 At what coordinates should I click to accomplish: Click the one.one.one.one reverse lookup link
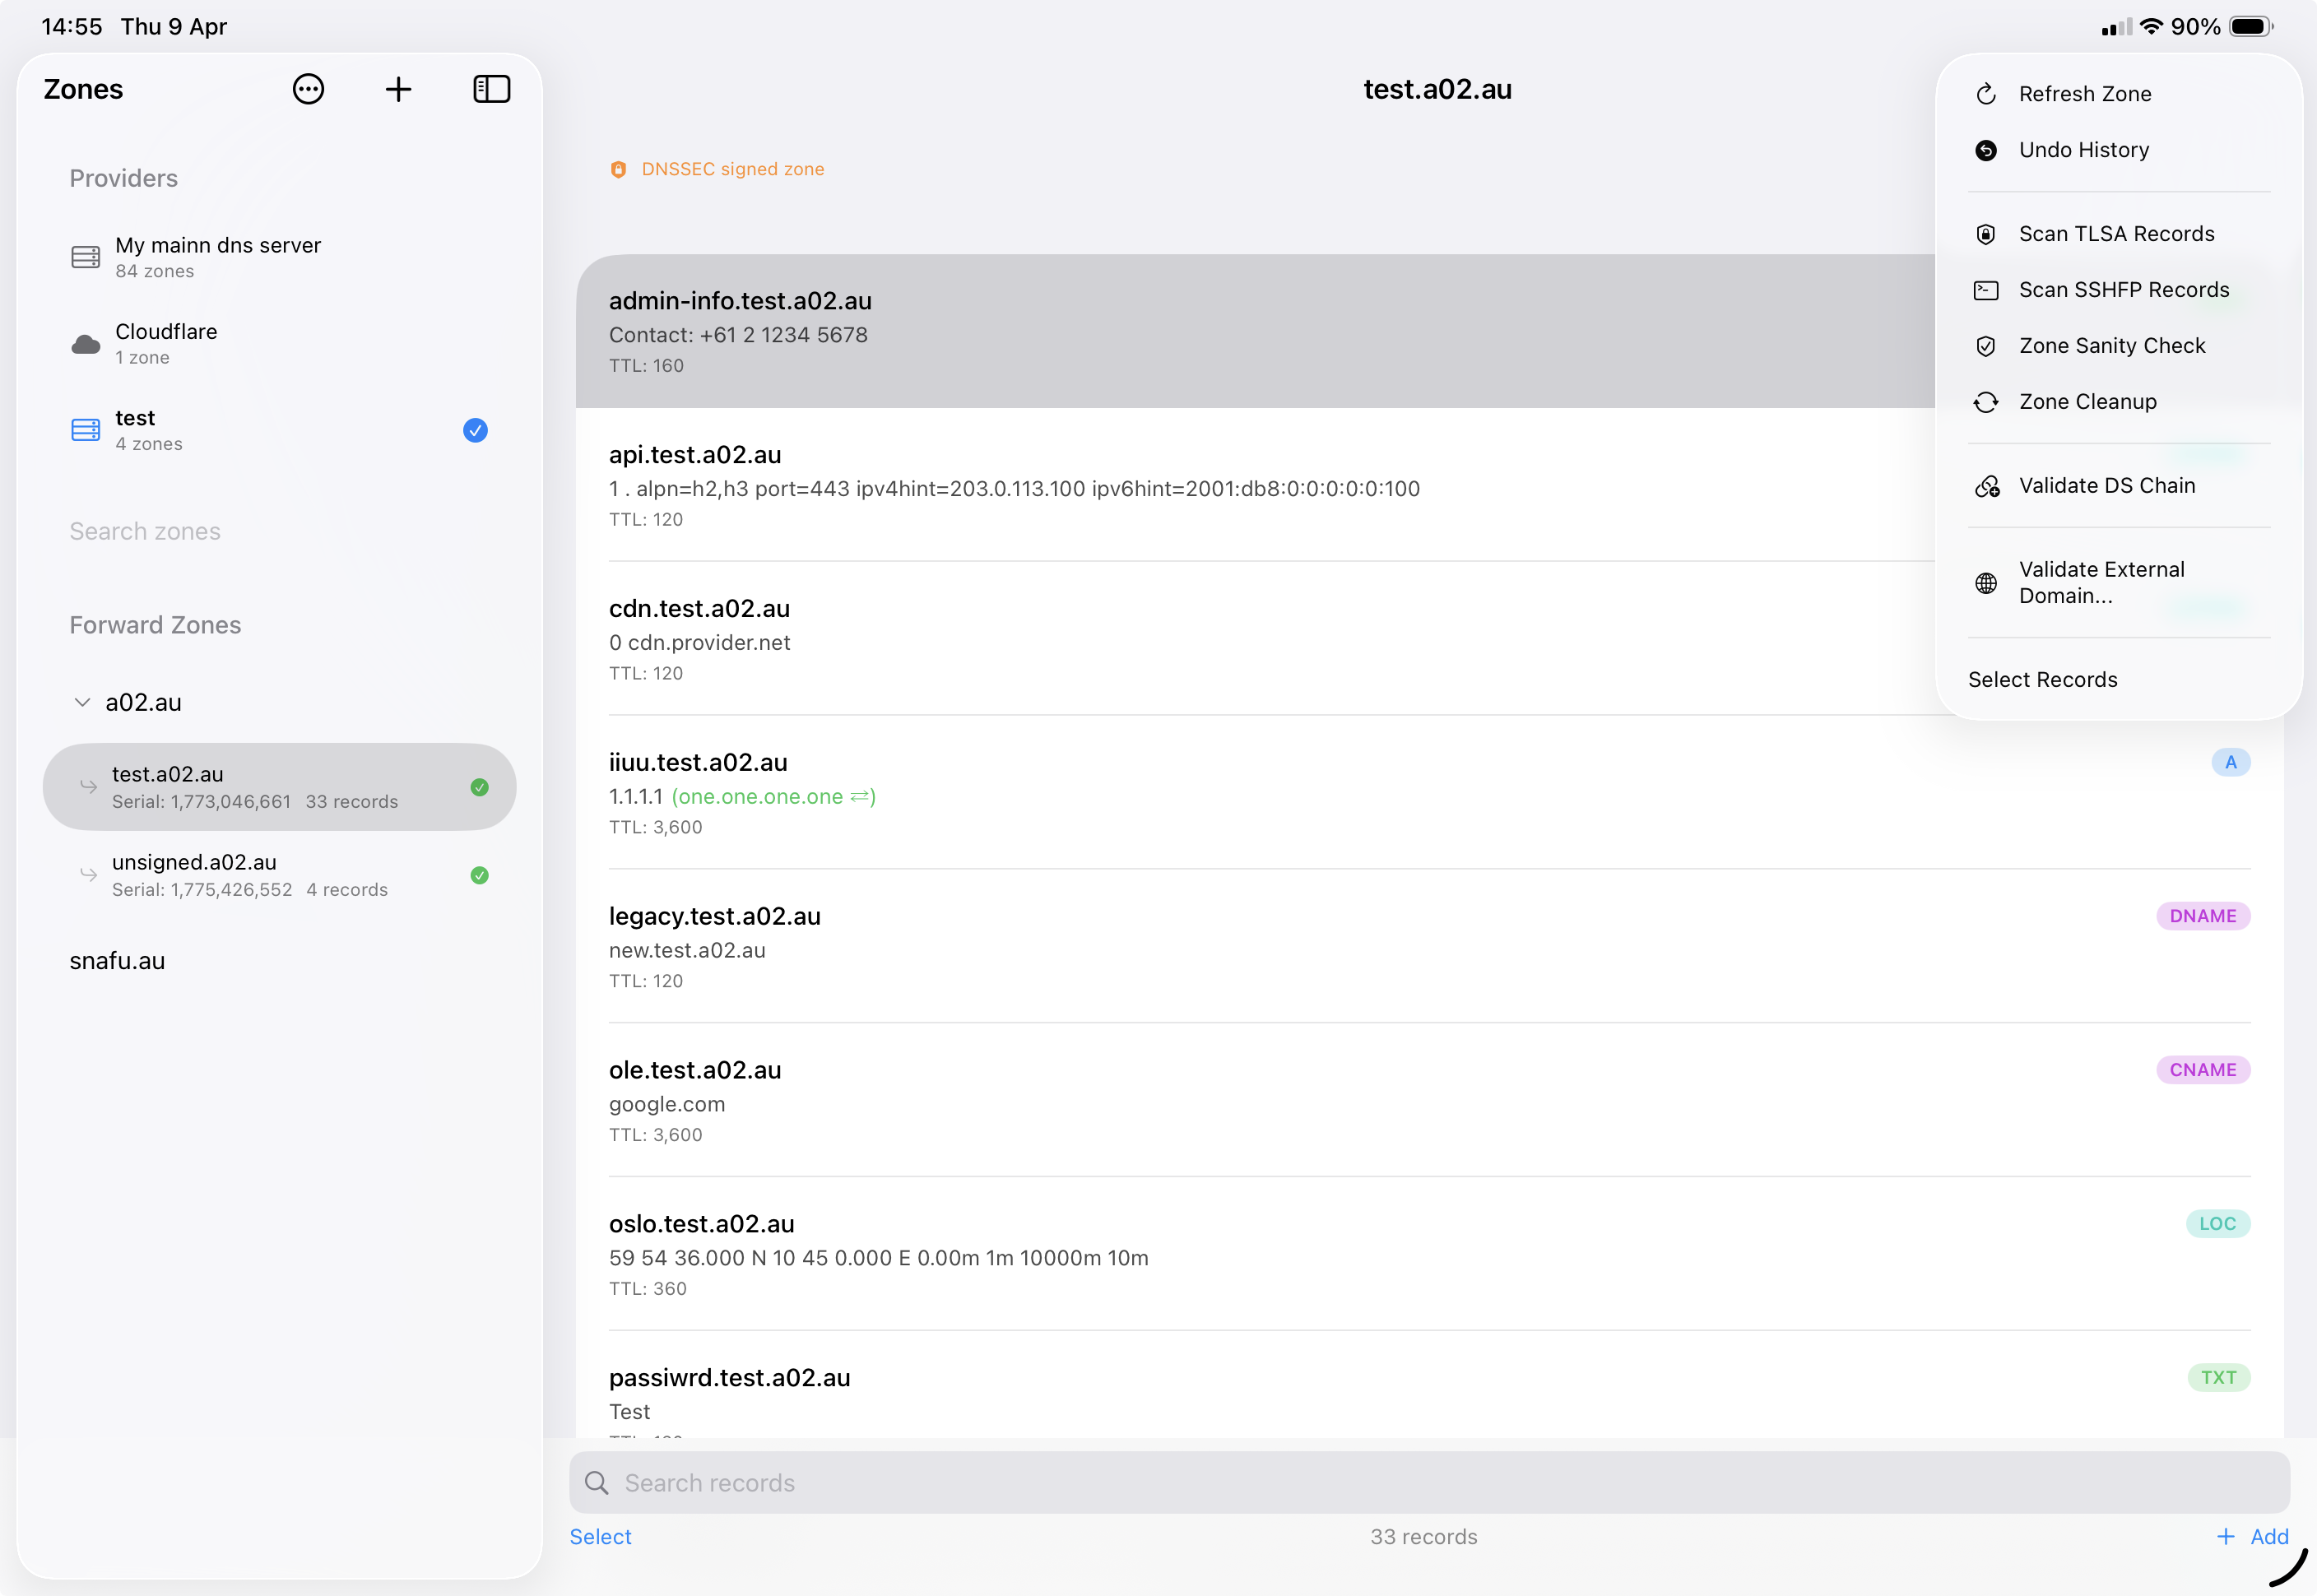773,797
